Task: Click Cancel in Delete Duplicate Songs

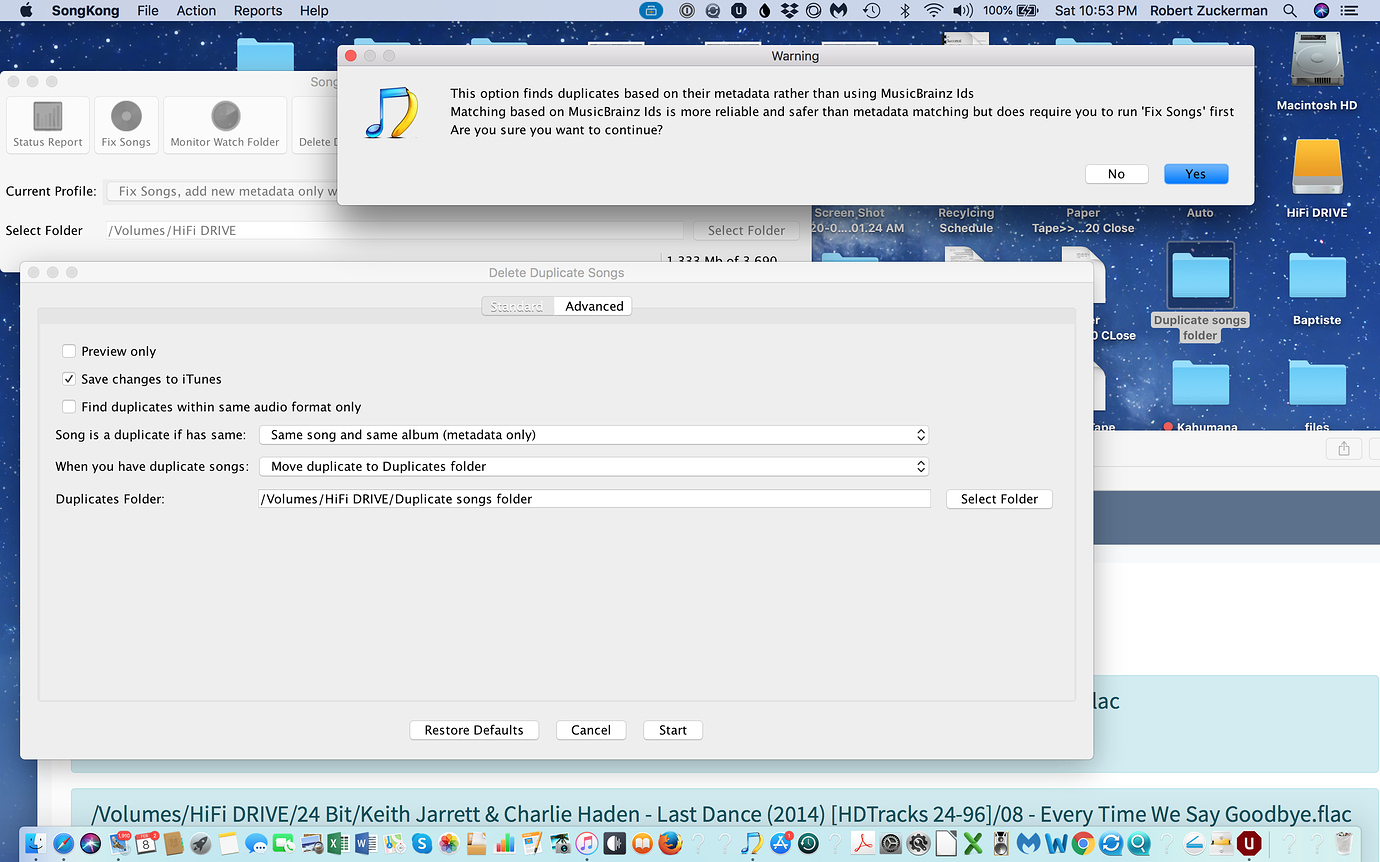Action: click(591, 730)
